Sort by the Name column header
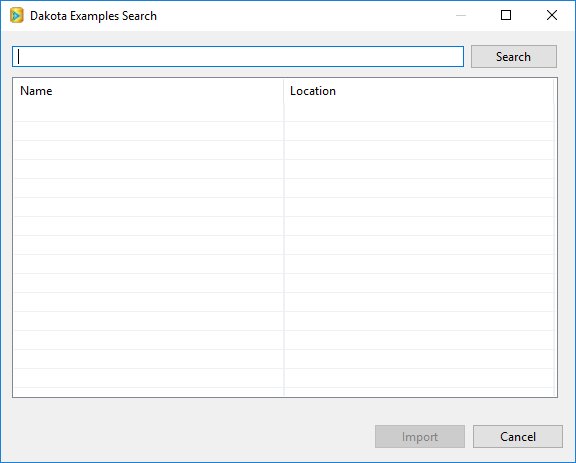This screenshot has width=576, height=463. click(148, 91)
